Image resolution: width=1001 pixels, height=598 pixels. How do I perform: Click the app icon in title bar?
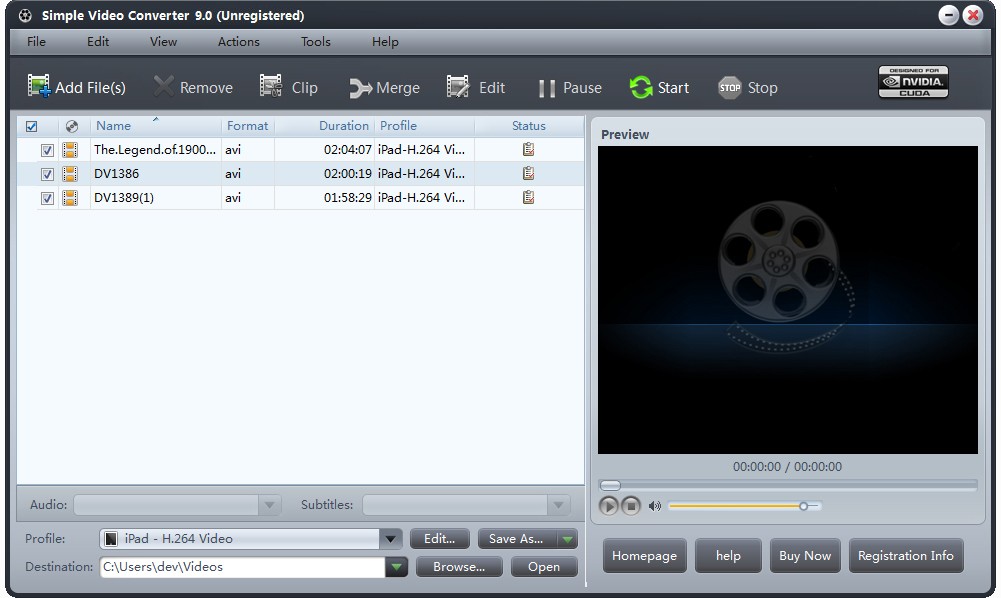point(25,15)
